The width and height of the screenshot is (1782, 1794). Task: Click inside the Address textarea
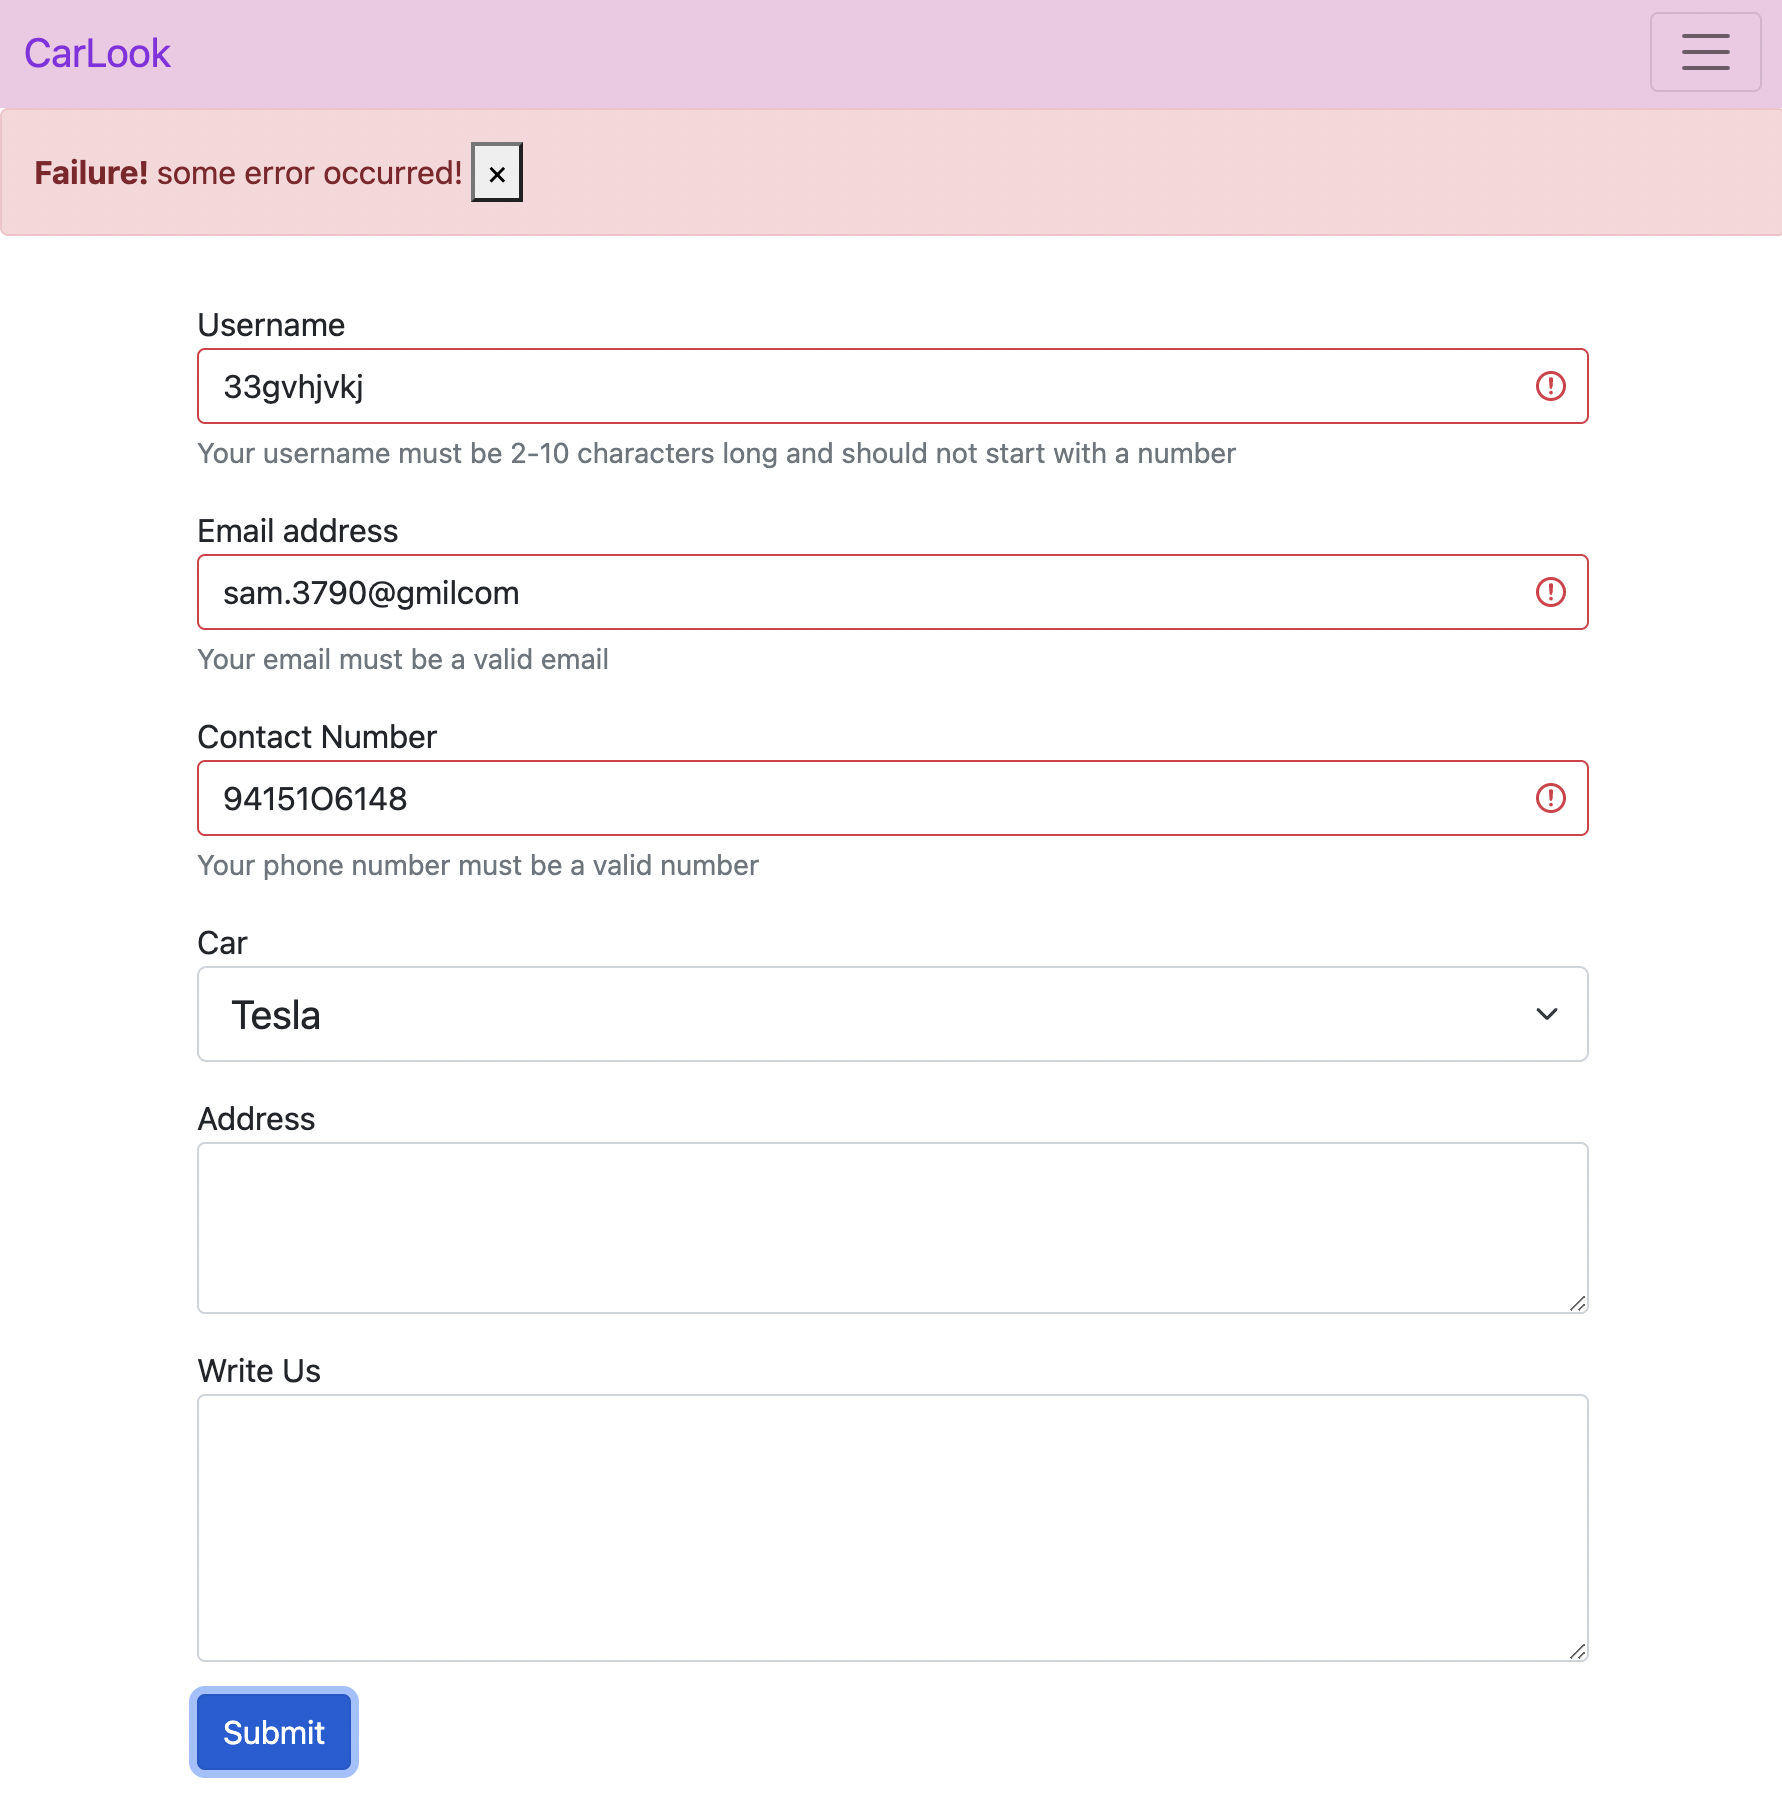(x=892, y=1228)
